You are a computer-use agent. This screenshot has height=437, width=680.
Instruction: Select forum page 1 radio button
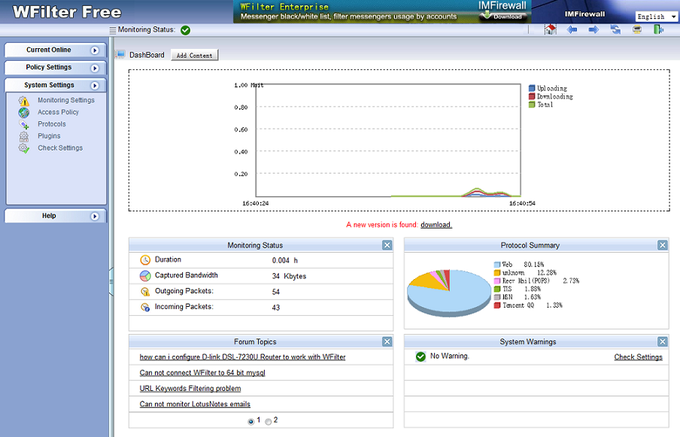tap(251, 421)
